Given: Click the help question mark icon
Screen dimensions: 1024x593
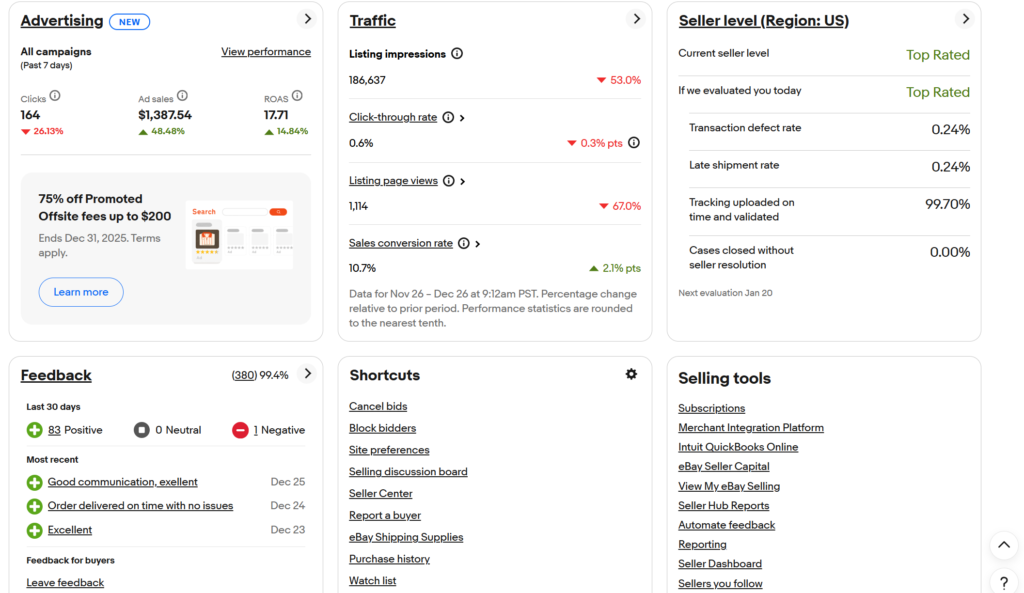Looking at the screenshot, I should (x=1004, y=582).
